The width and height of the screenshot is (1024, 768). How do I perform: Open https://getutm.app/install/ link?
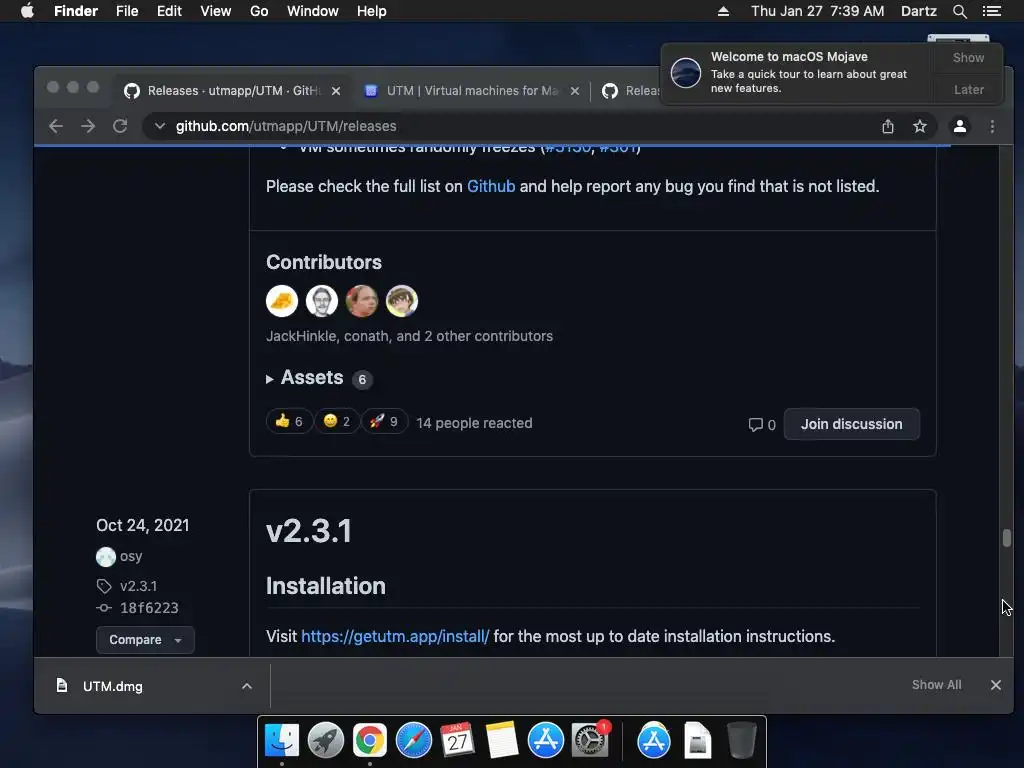[x=395, y=636]
